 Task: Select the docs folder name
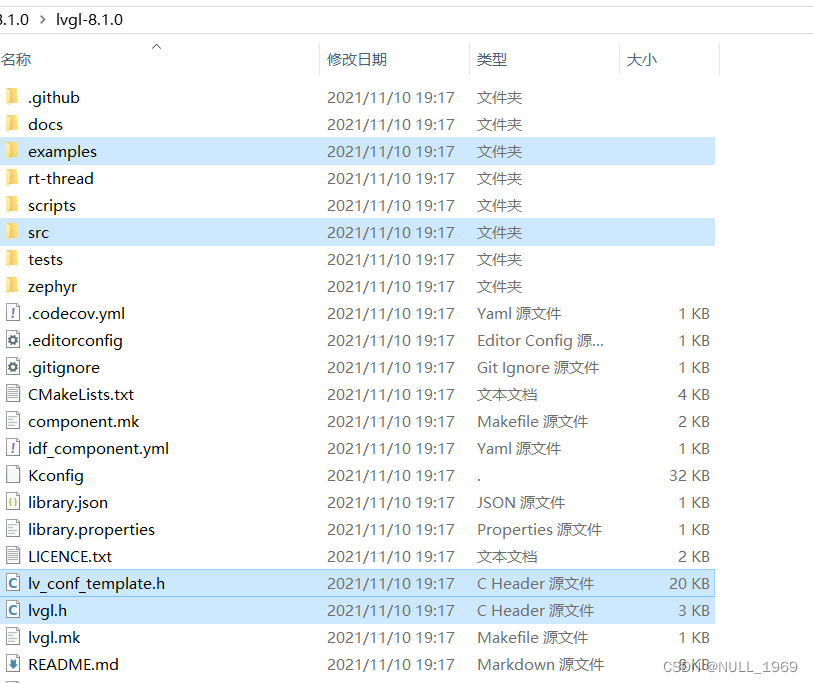tap(46, 124)
